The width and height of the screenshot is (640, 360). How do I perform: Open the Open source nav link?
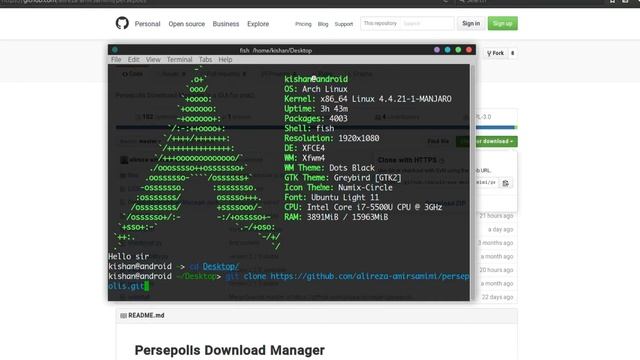point(187,24)
